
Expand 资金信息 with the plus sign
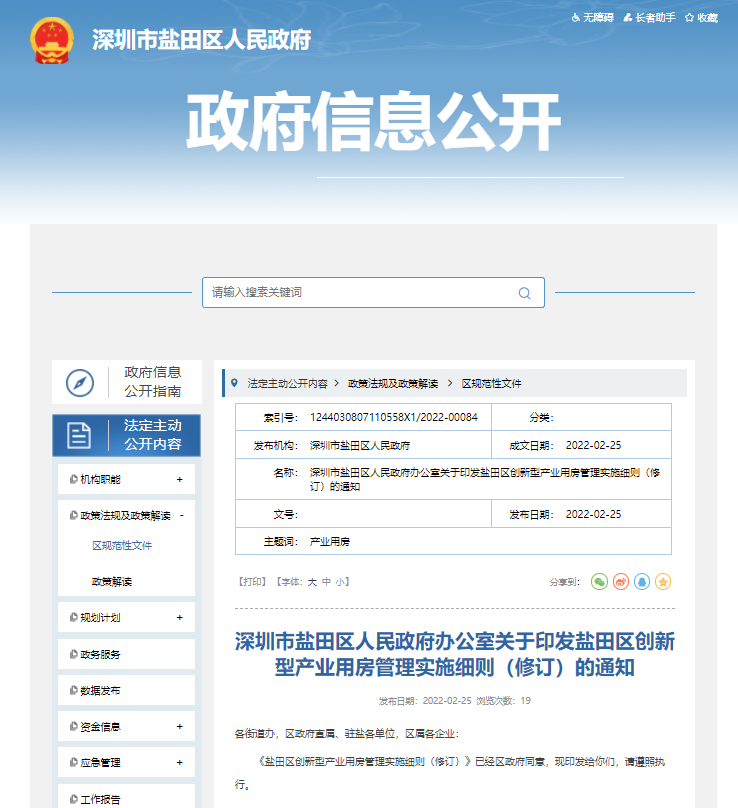179,727
